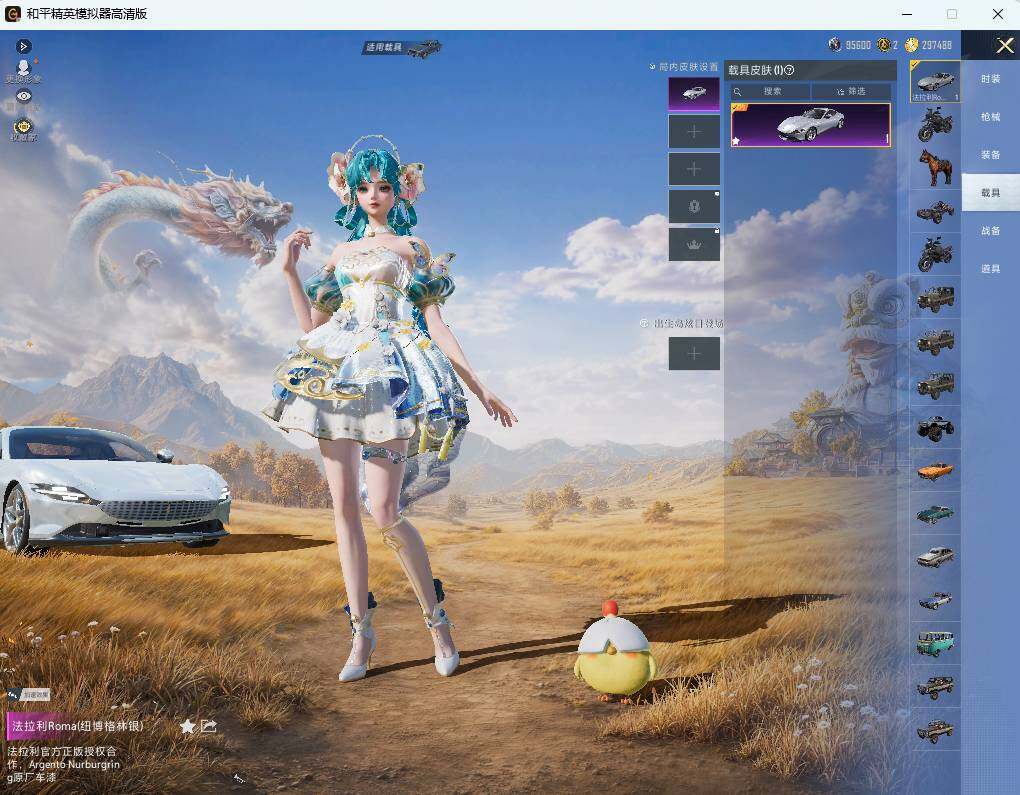Switch to the 装备 tab
This screenshot has width=1020, height=795.
tap(991, 155)
